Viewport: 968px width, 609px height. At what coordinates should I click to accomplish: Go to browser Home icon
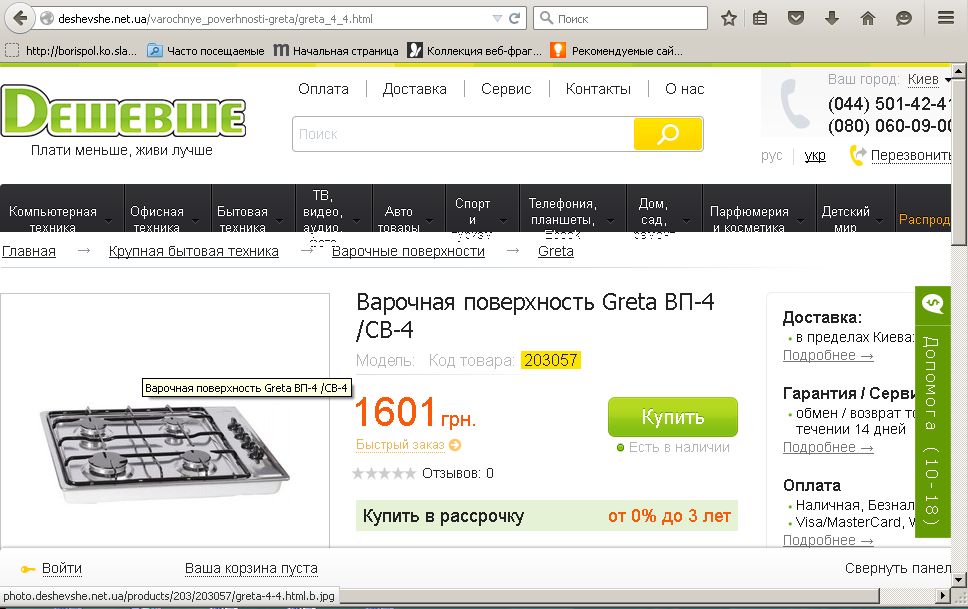(868, 19)
